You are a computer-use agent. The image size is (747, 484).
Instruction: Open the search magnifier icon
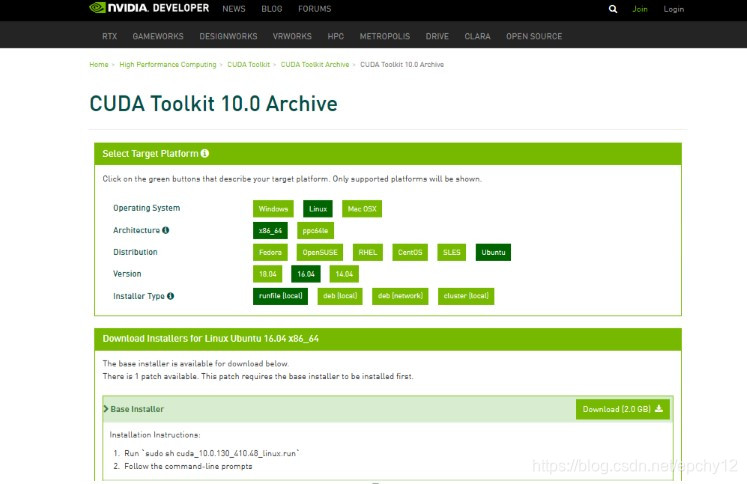pyautogui.click(x=613, y=9)
